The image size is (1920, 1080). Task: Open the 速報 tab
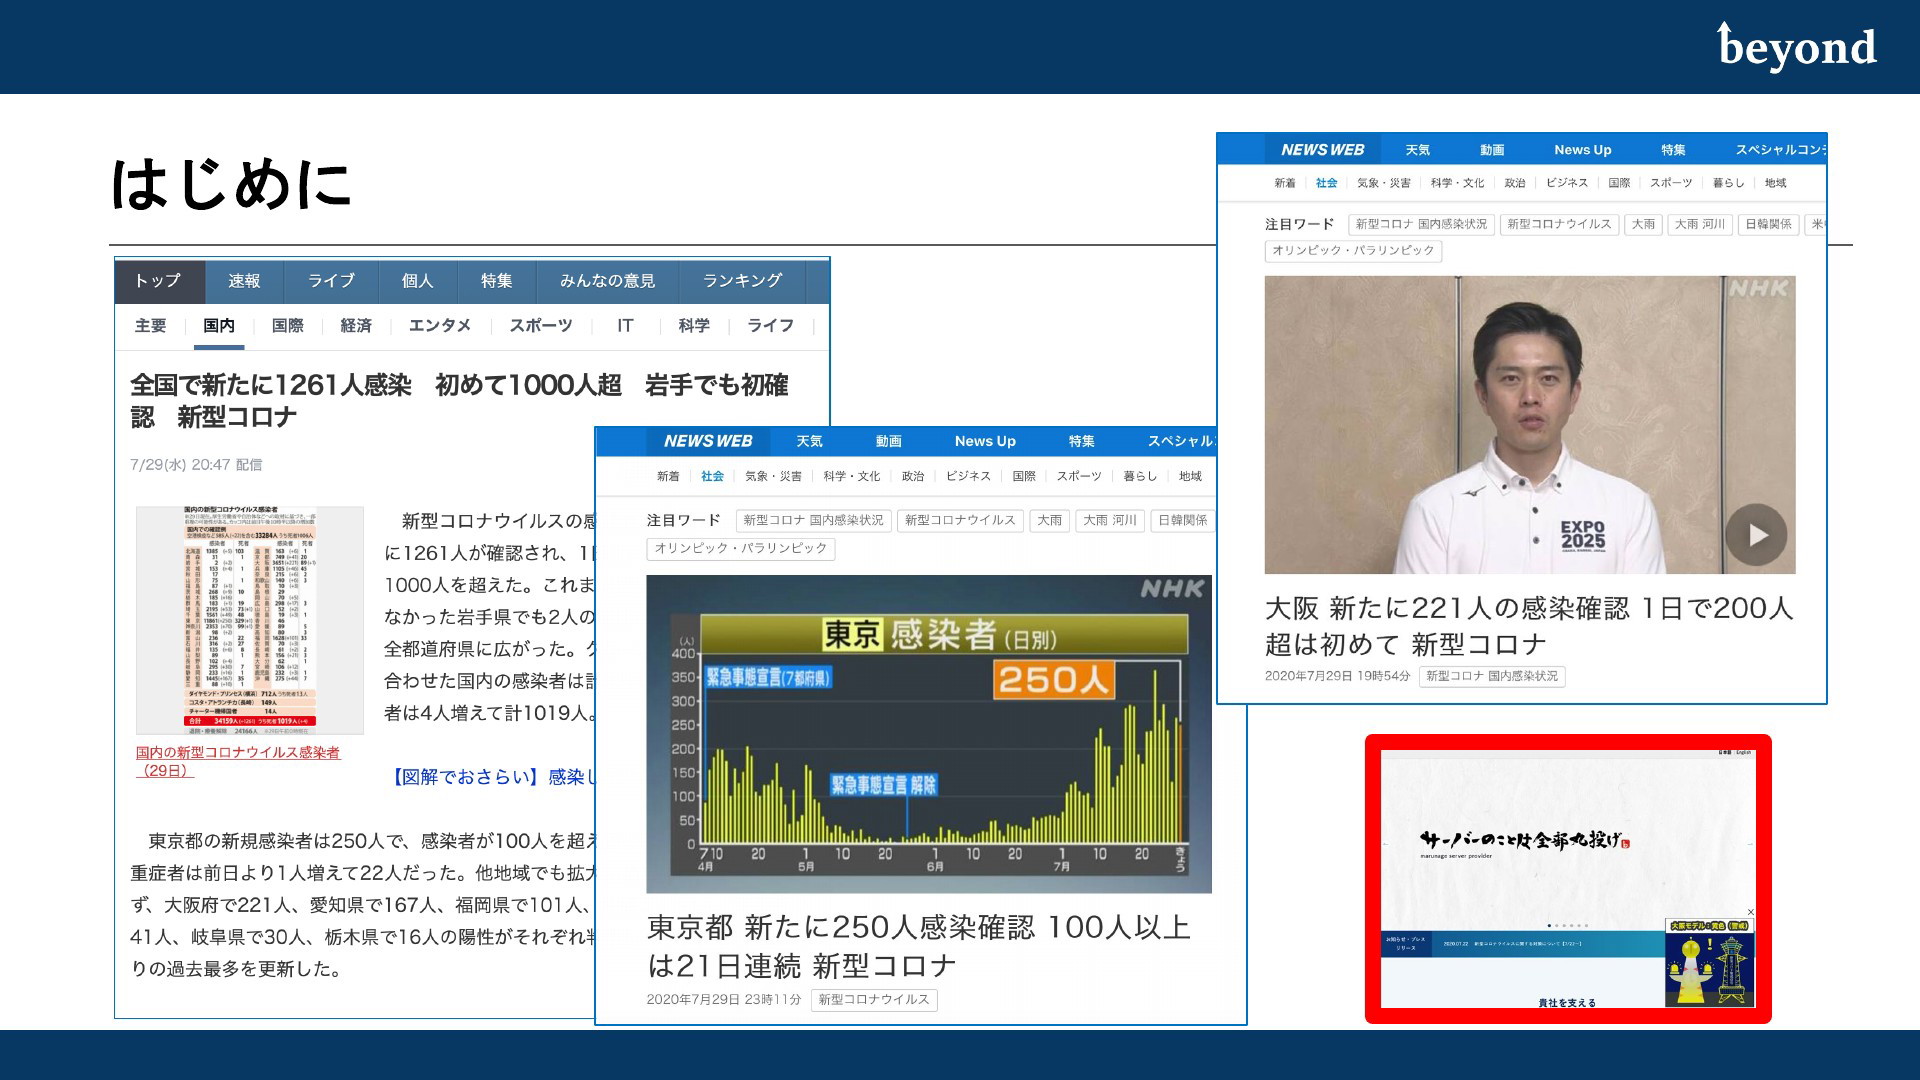244,281
